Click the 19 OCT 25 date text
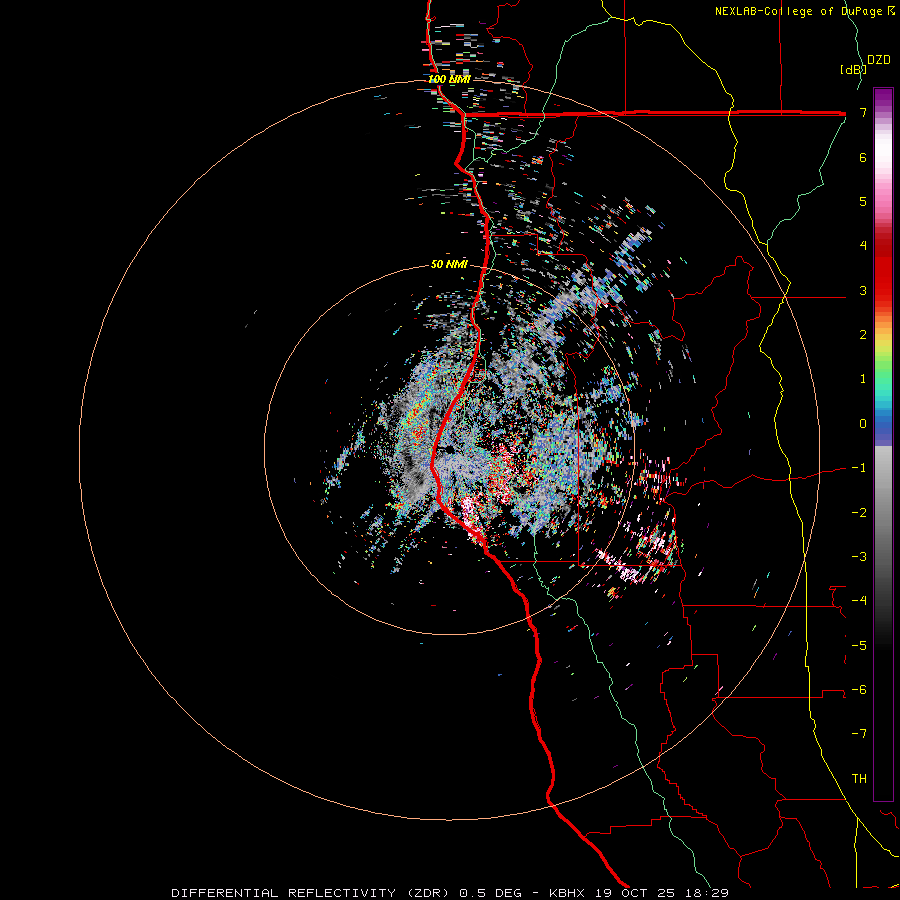Viewport: 900px width, 900px height. 636,893
